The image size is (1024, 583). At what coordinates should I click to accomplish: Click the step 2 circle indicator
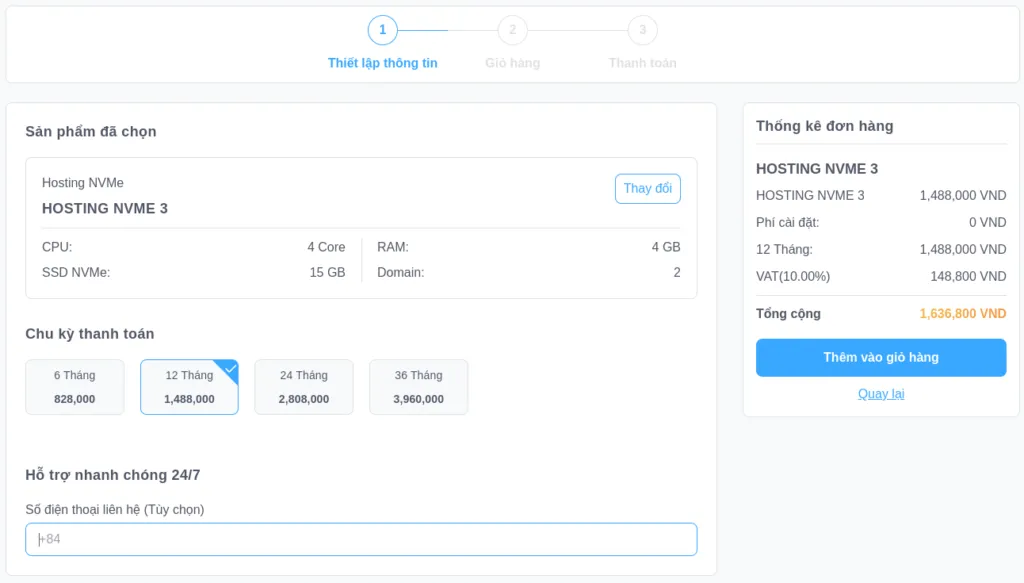coord(512,30)
